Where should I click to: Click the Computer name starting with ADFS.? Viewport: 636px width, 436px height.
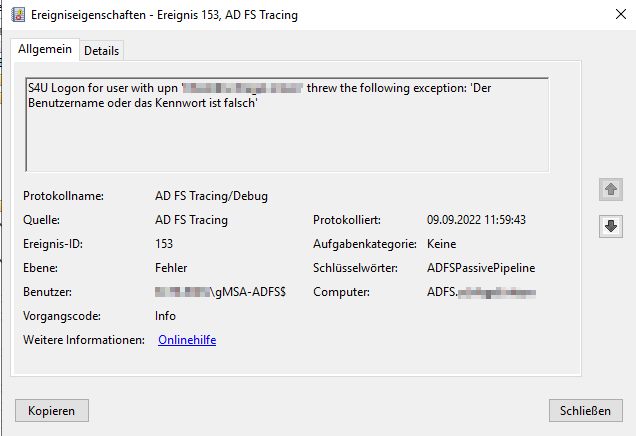click(x=481, y=292)
